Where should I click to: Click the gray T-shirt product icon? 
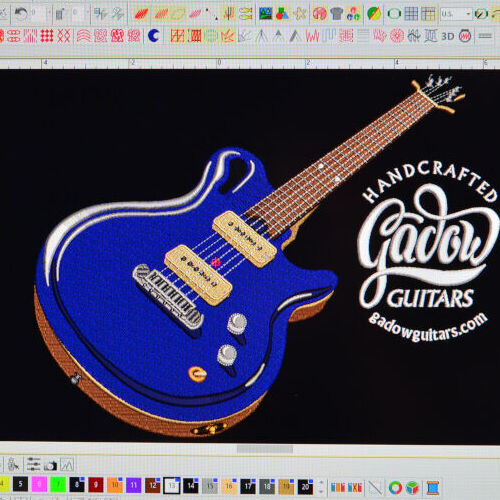click(x=337, y=14)
